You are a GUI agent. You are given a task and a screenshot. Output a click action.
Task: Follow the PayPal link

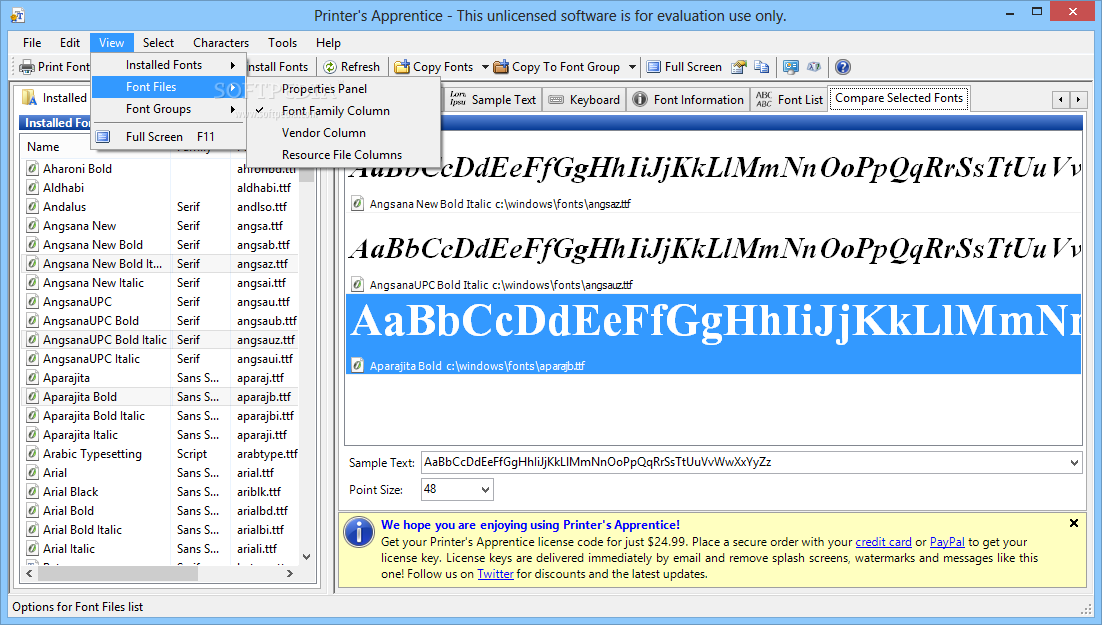click(947, 542)
